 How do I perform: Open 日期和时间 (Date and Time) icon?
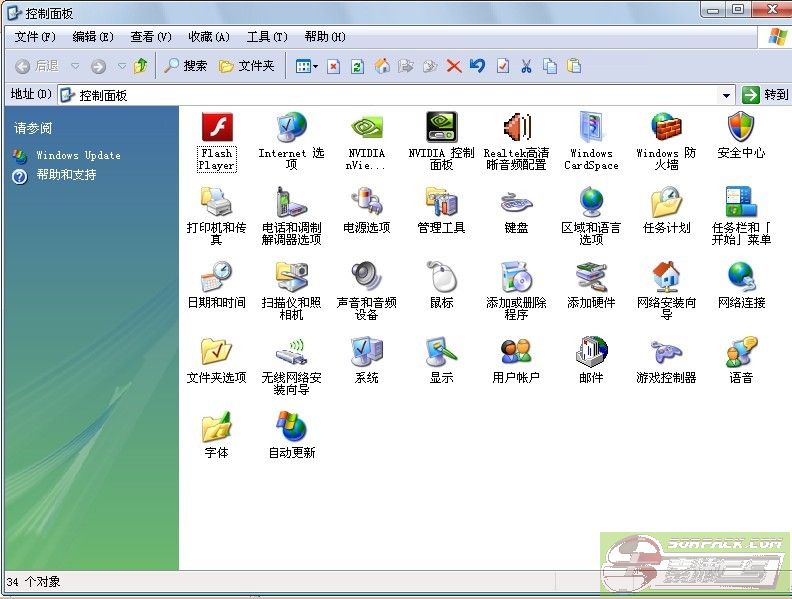(x=216, y=278)
